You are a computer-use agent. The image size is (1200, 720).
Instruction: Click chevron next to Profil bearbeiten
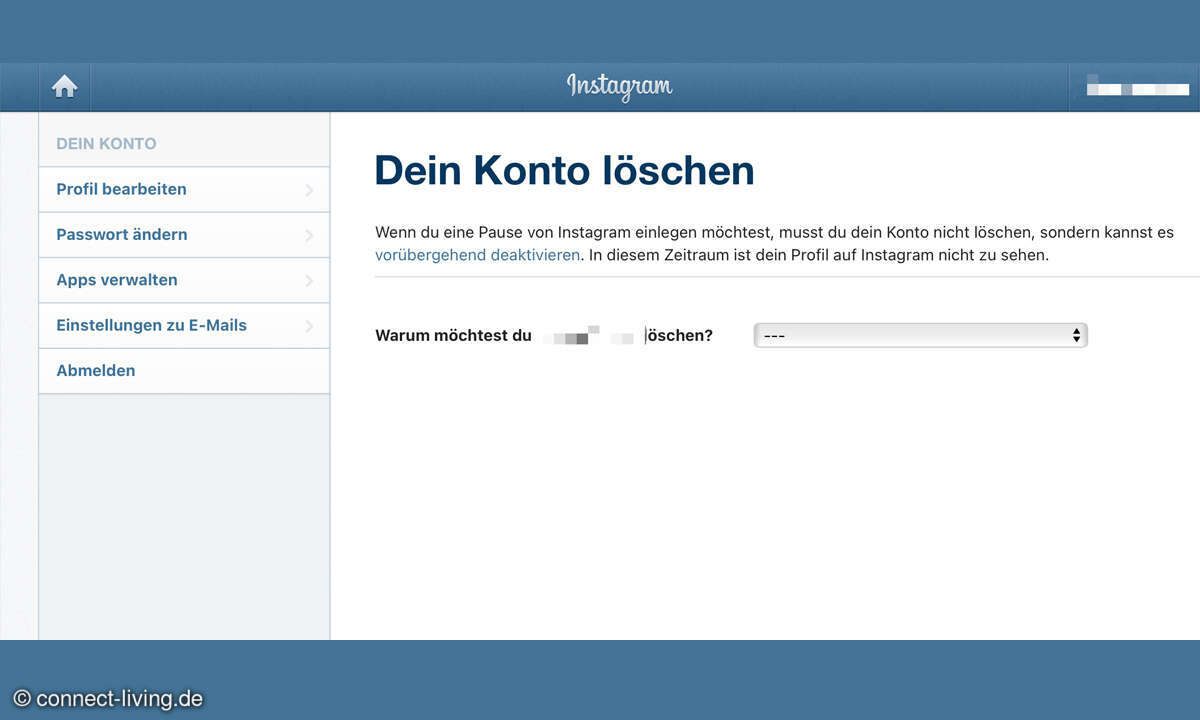point(309,190)
